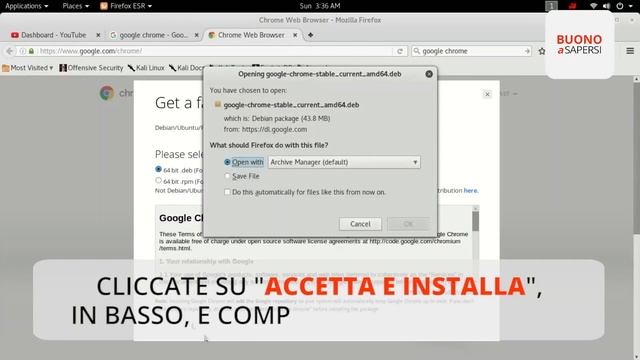Open the power icon system menu

coord(620,6)
